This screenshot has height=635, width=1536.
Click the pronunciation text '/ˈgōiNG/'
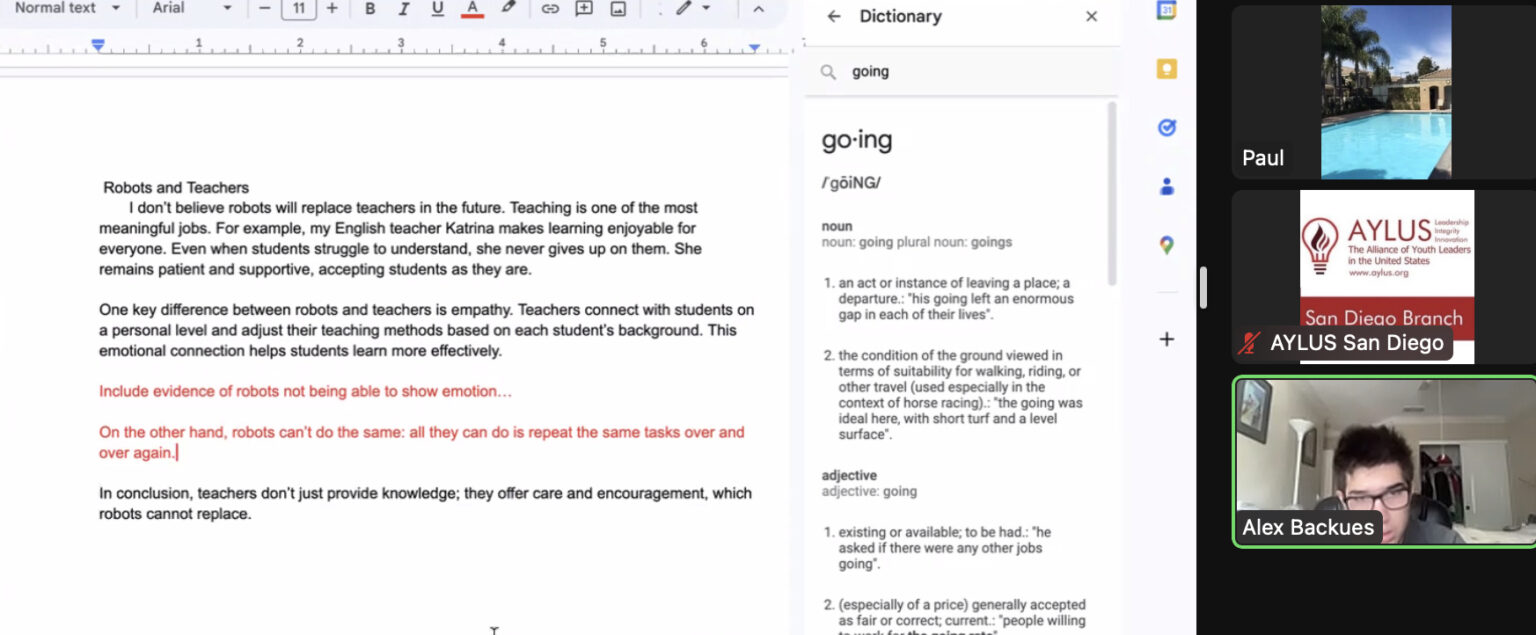tap(851, 184)
